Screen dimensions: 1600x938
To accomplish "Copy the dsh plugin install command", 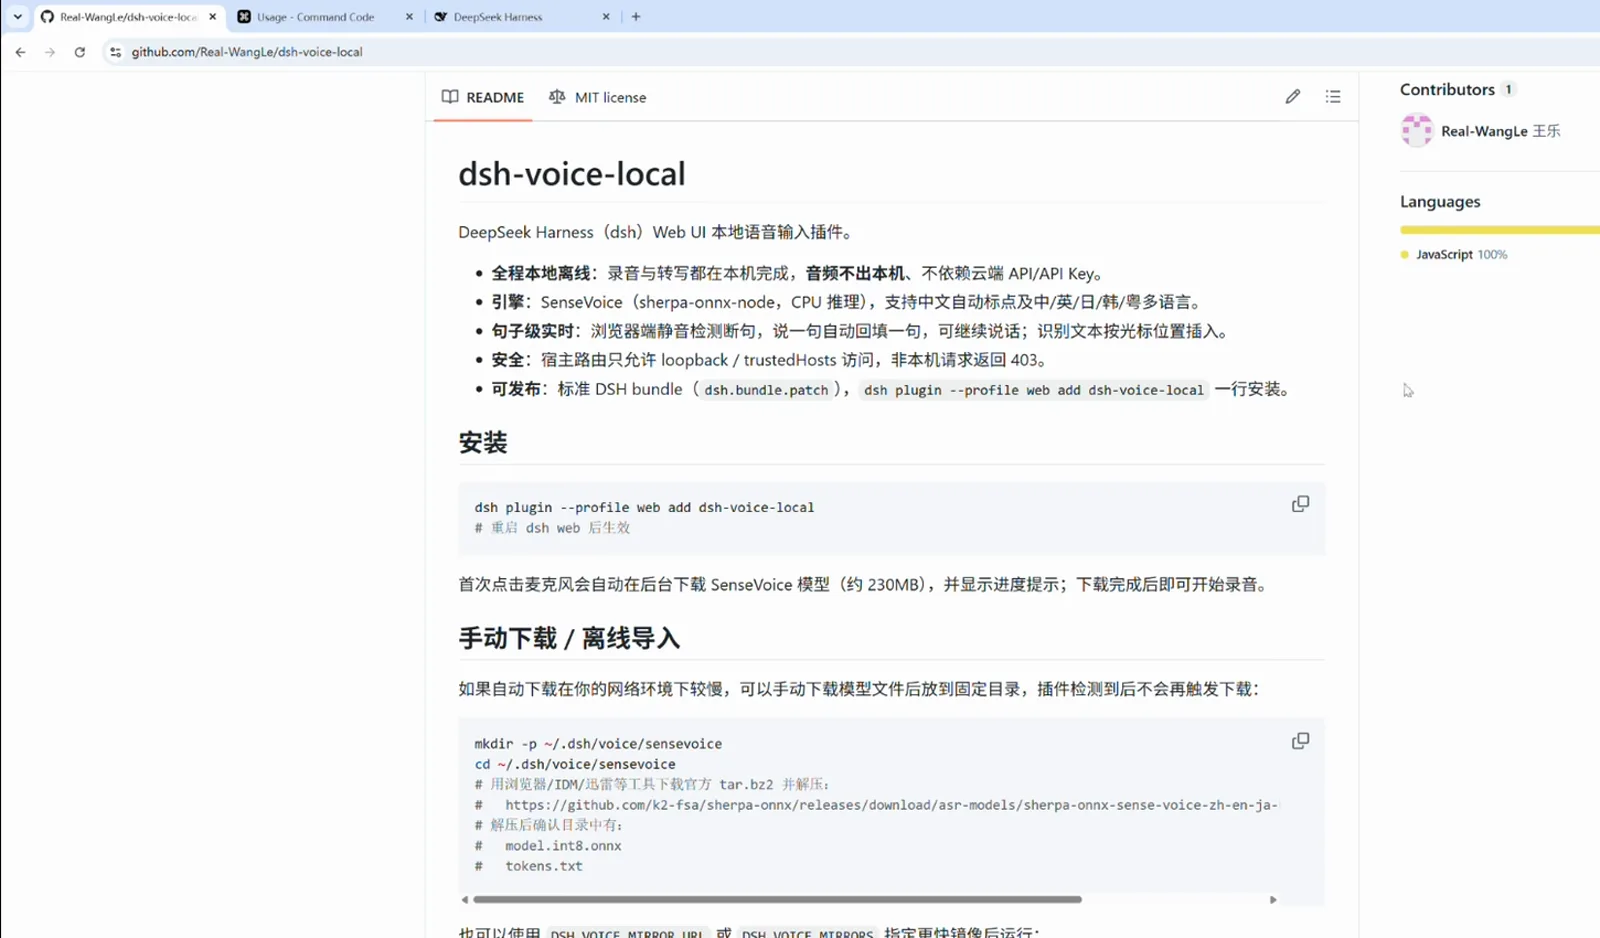I will [1300, 504].
